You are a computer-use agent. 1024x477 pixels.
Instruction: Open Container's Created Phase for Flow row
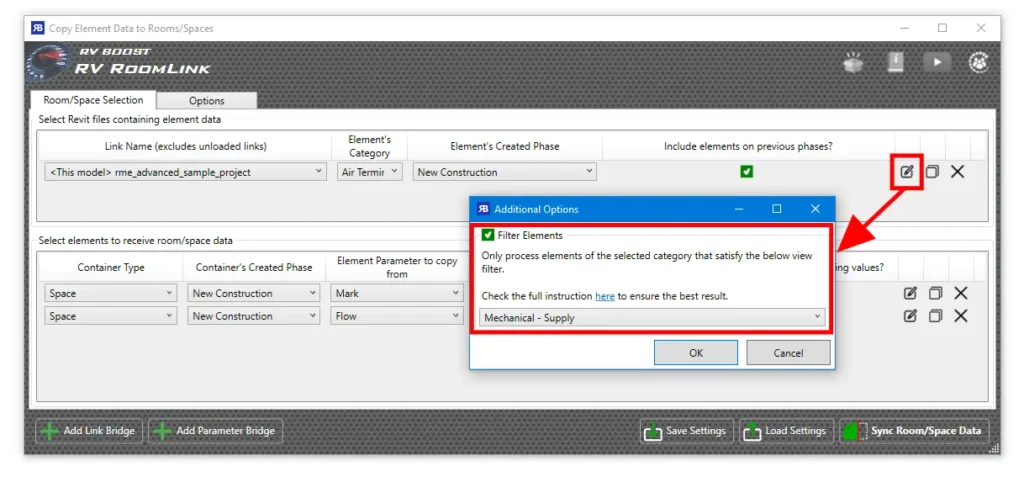[x=253, y=316]
